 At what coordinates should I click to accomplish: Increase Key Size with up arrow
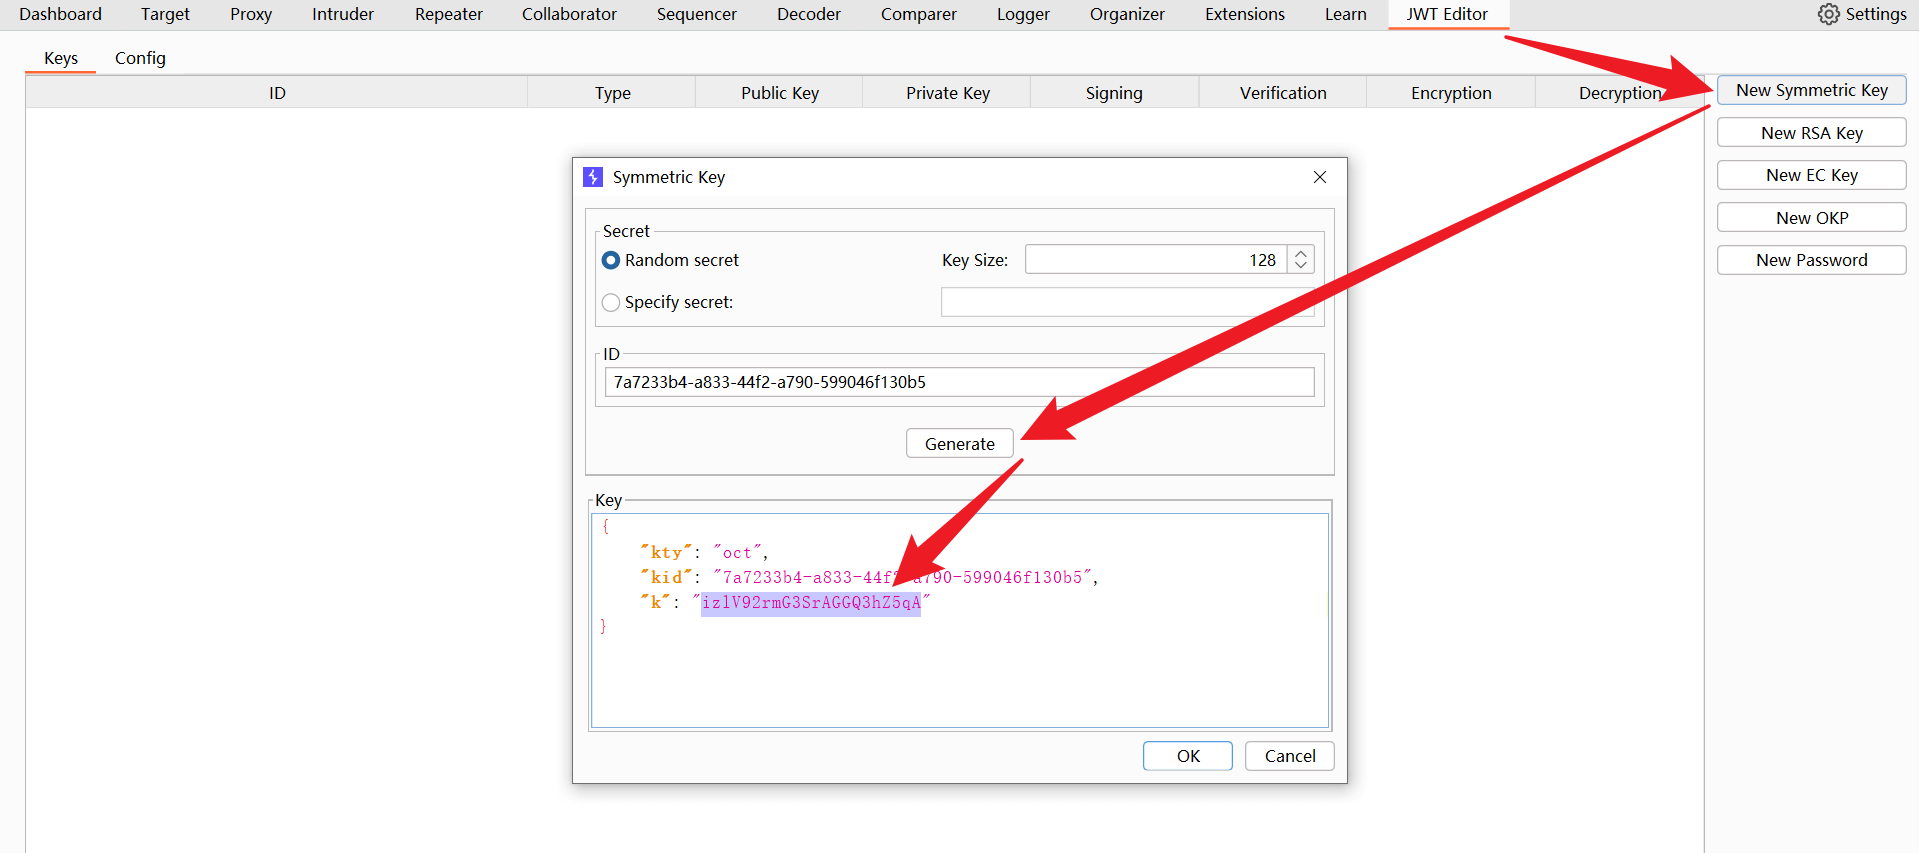click(1300, 254)
